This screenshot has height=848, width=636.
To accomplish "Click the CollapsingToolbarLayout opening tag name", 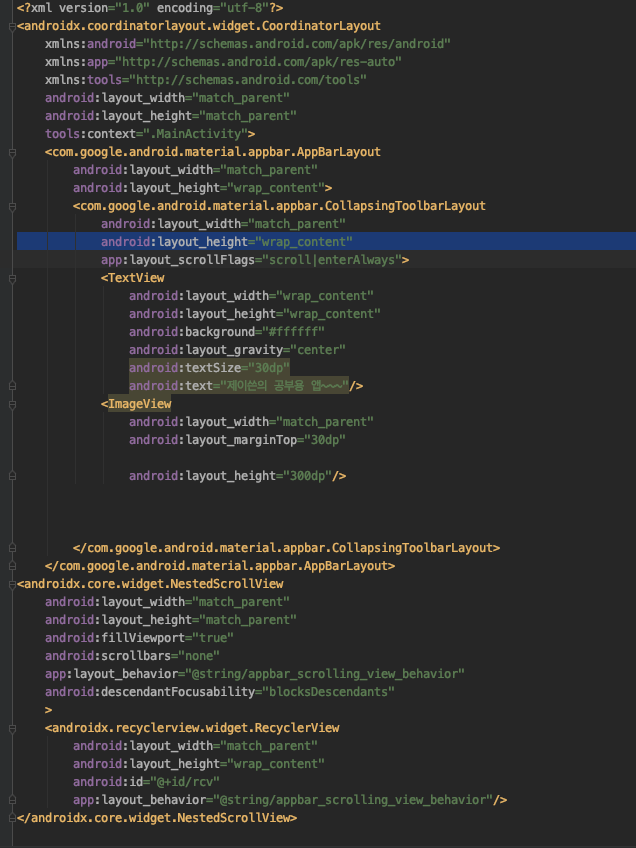I will coord(283,206).
